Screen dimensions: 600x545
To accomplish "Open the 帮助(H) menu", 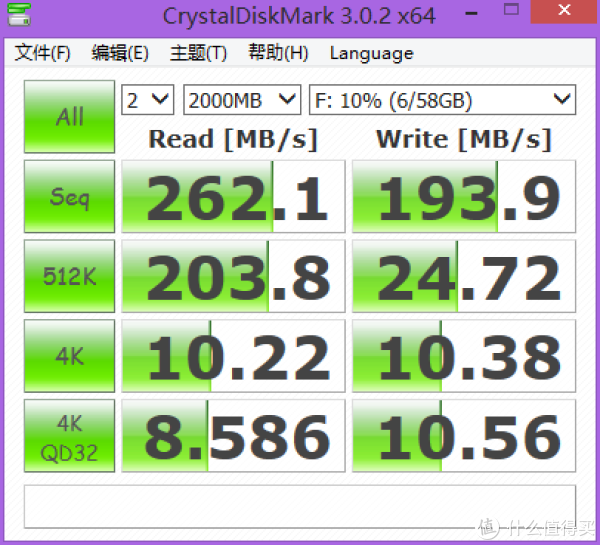I will pos(278,53).
